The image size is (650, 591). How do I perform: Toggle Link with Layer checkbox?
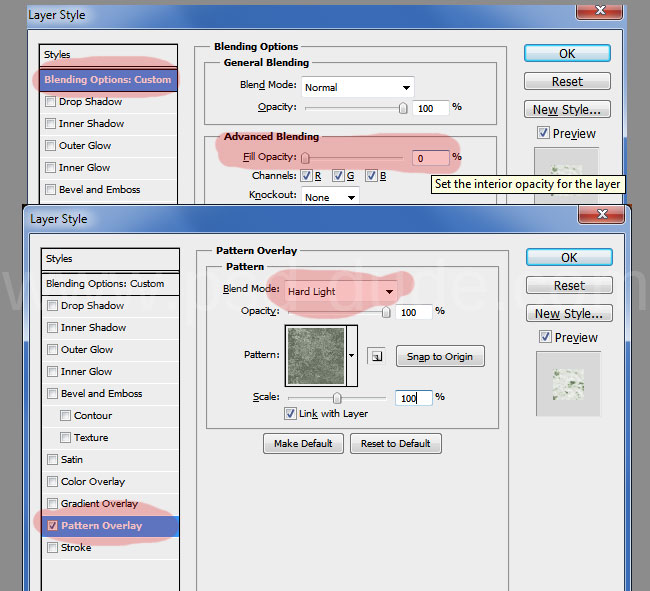tap(290, 414)
